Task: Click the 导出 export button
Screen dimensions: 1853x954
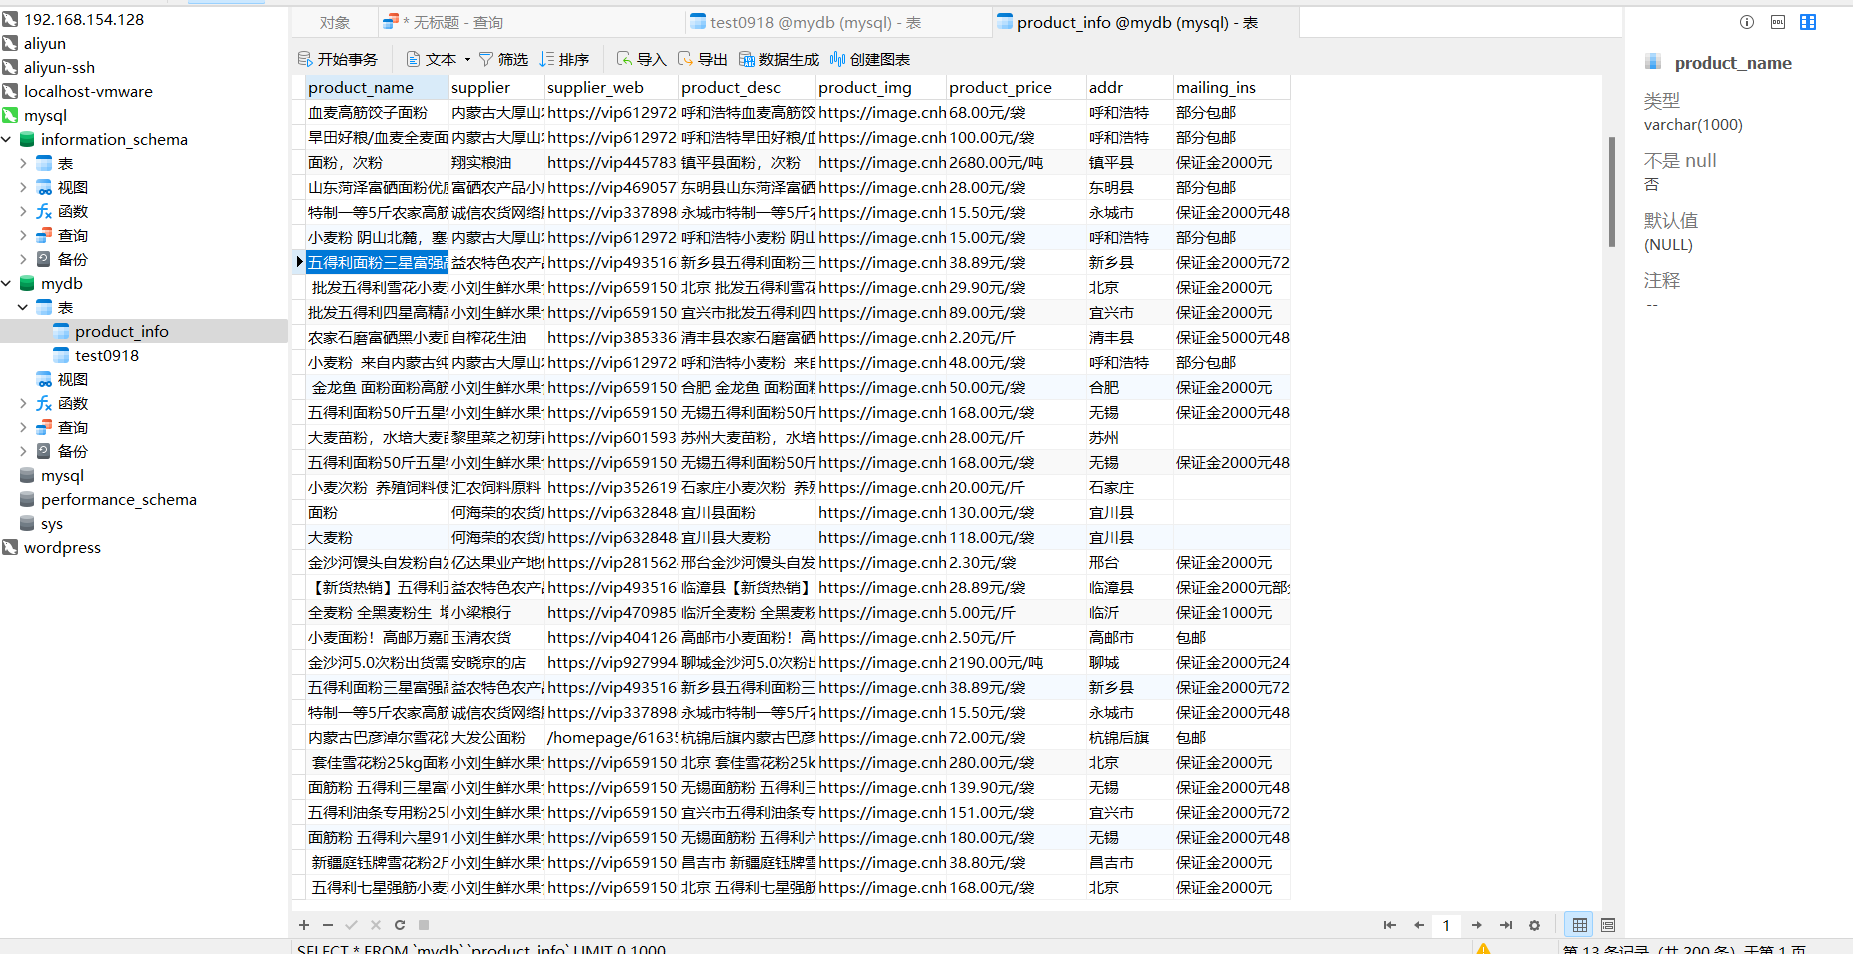Action: click(703, 60)
